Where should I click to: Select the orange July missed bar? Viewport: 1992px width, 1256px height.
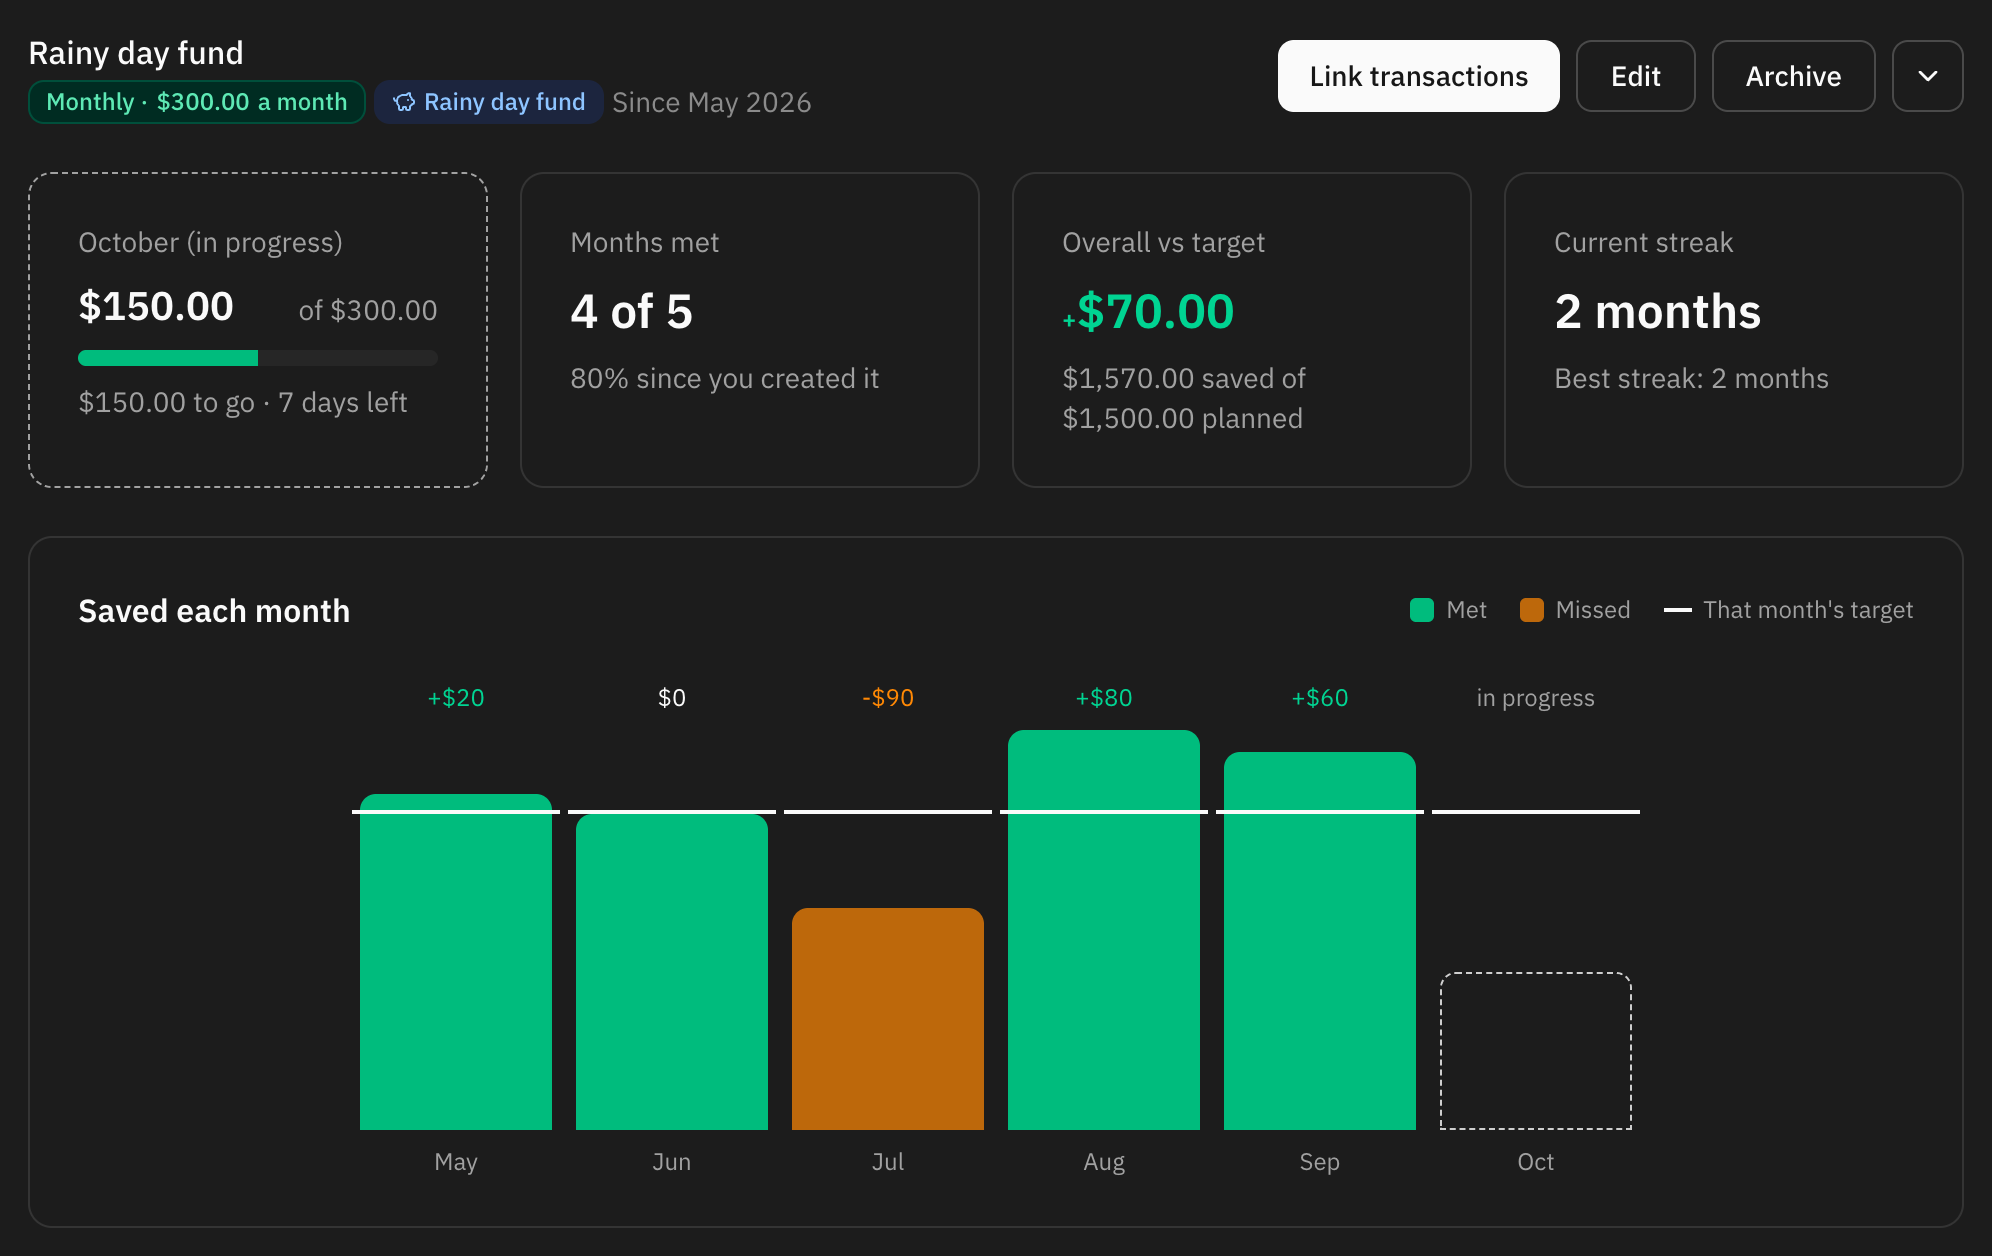pyautogui.click(x=888, y=1019)
